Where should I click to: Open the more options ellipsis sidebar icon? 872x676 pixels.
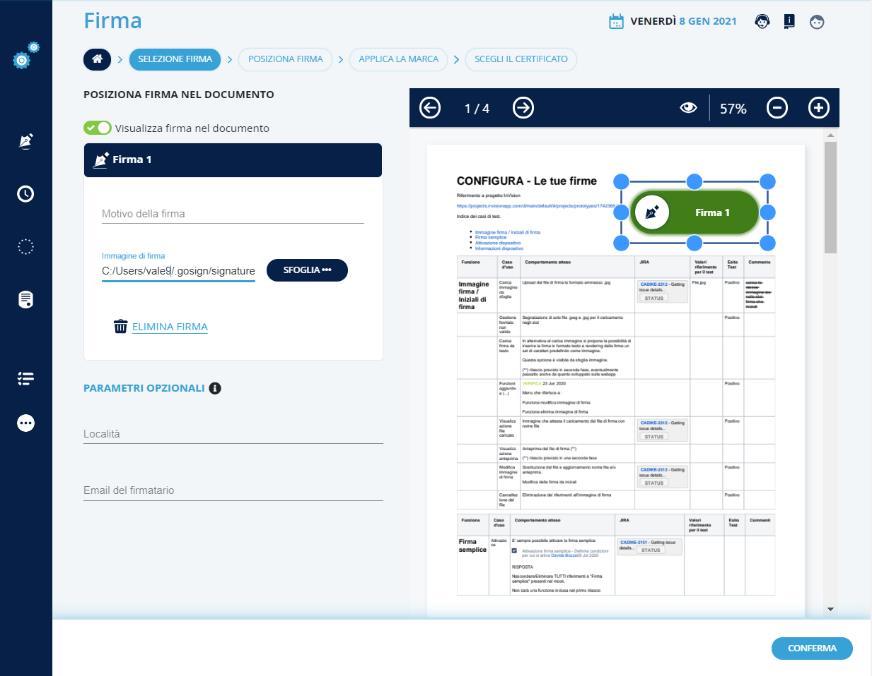click(26, 423)
